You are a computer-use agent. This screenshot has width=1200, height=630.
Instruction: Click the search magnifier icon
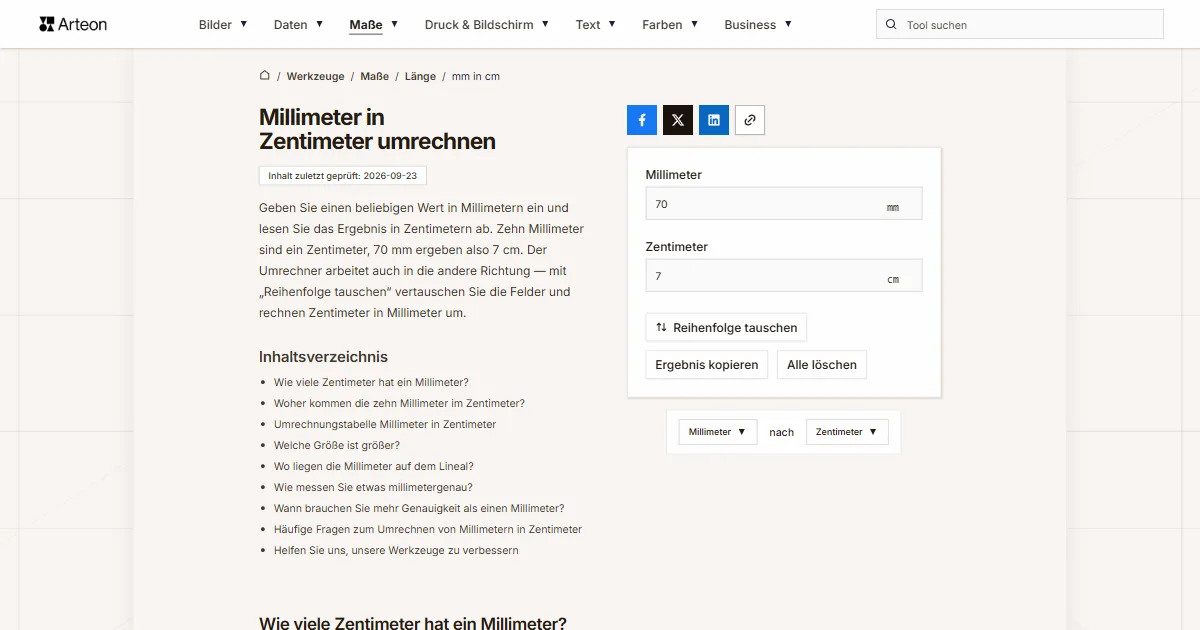pyautogui.click(x=891, y=24)
